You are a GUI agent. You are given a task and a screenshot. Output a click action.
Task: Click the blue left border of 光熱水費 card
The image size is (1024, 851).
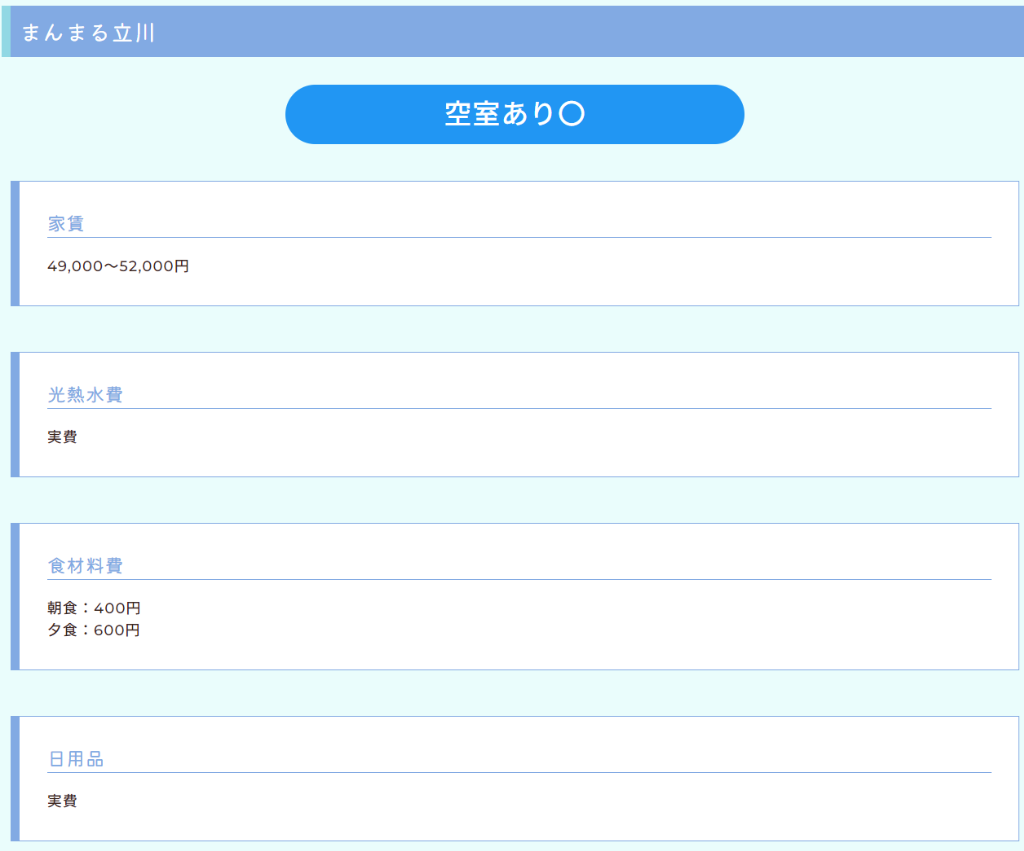15,414
